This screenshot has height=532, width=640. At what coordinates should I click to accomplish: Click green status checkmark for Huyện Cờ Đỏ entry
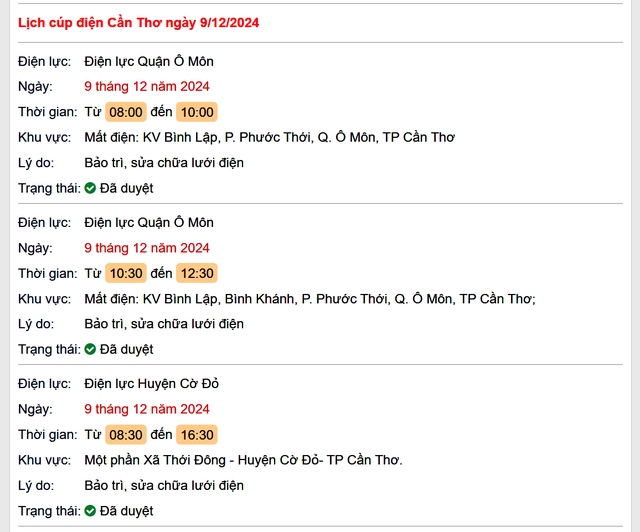[90, 511]
